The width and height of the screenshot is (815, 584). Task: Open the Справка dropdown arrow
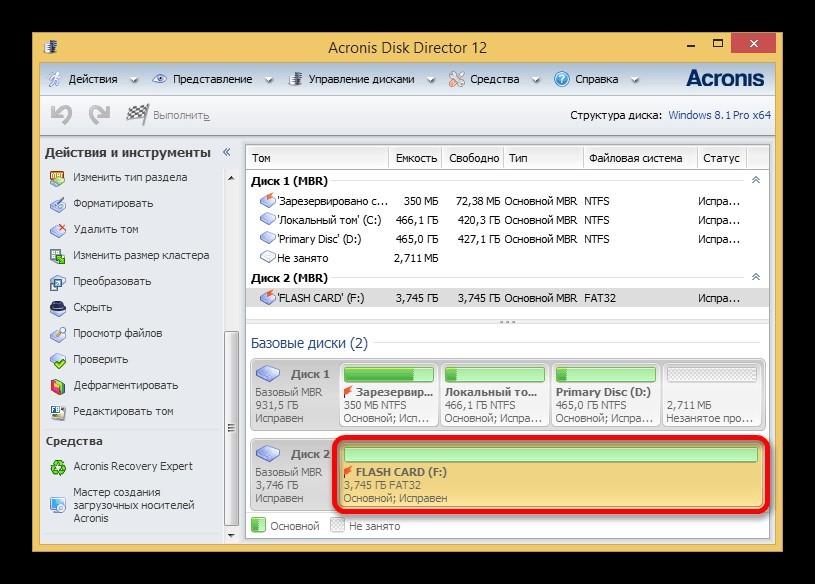click(635, 80)
